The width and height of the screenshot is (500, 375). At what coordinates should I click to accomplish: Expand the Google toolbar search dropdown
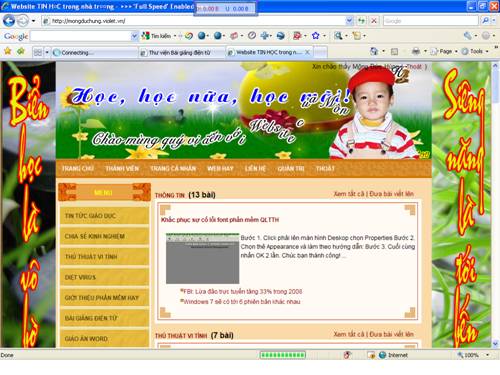pos(134,36)
